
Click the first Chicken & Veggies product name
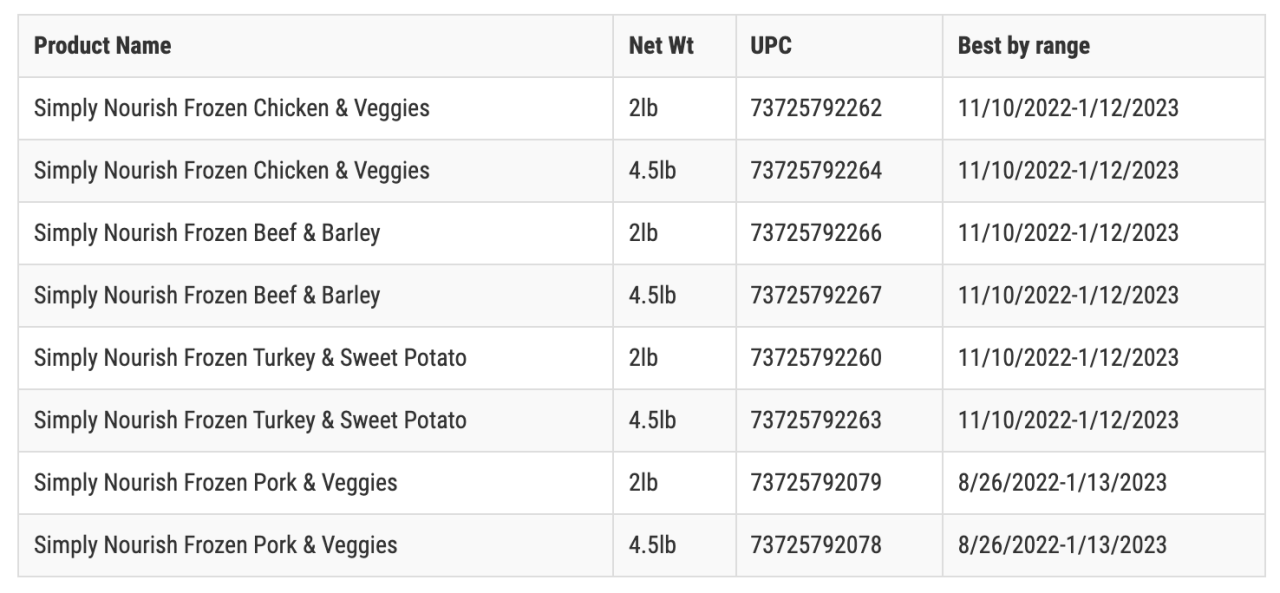231,108
